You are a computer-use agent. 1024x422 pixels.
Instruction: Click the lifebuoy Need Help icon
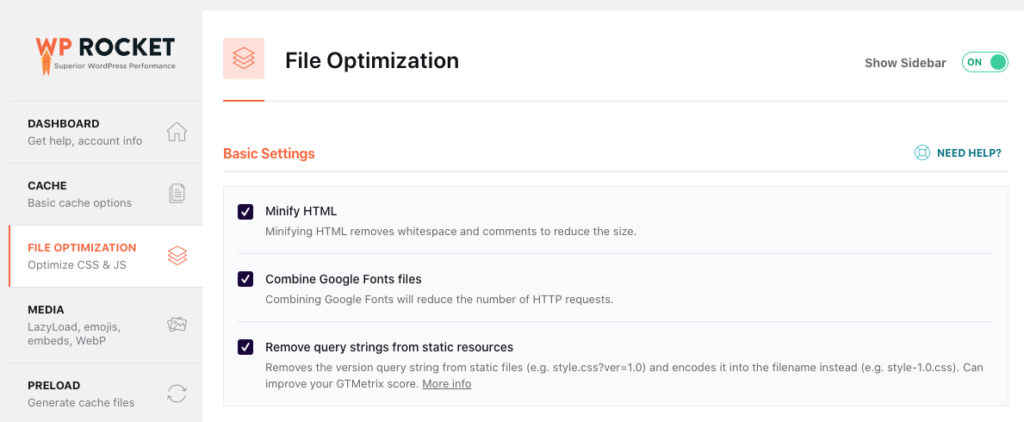tap(922, 153)
